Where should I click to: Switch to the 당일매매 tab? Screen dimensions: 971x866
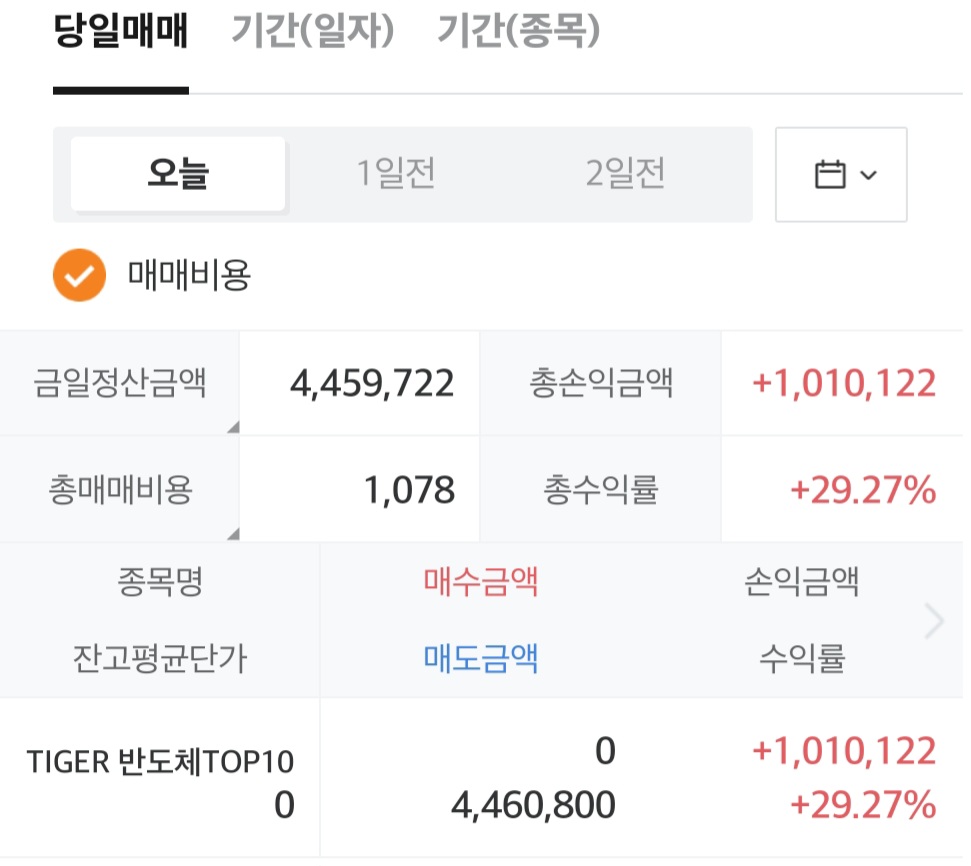coord(120,33)
